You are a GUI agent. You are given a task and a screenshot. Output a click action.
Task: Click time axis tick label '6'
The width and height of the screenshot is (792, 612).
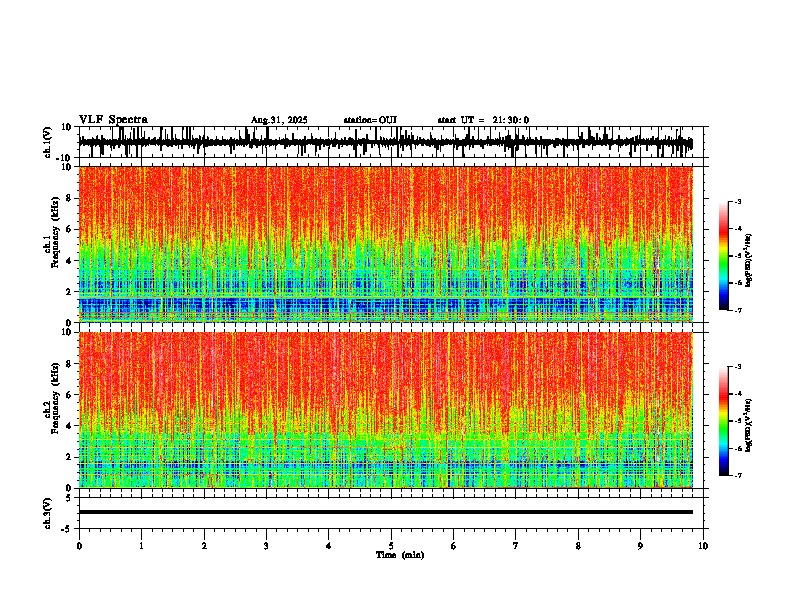(454, 546)
